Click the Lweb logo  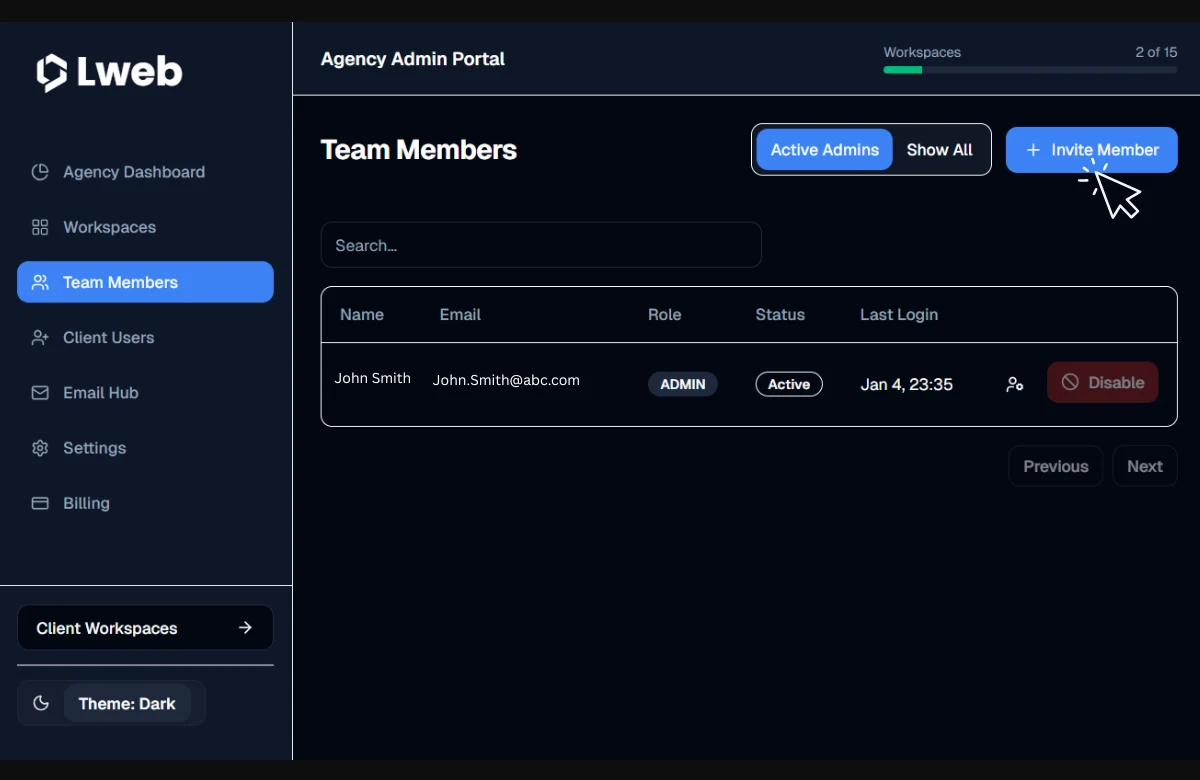110,72
